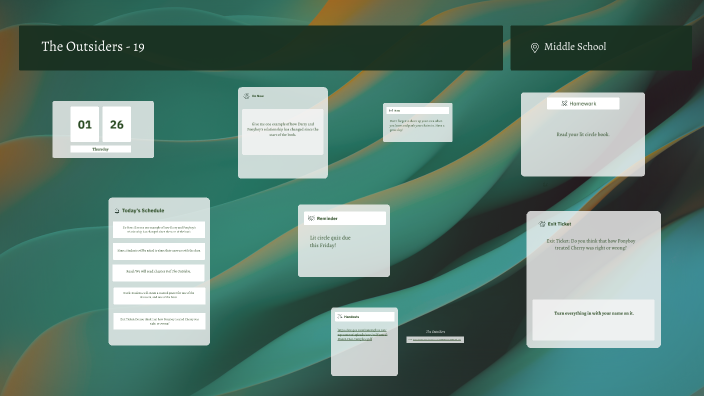This screenshot has width=704, height=396.
Task: Click the Homework header icon
Action: tap(564, 104)
